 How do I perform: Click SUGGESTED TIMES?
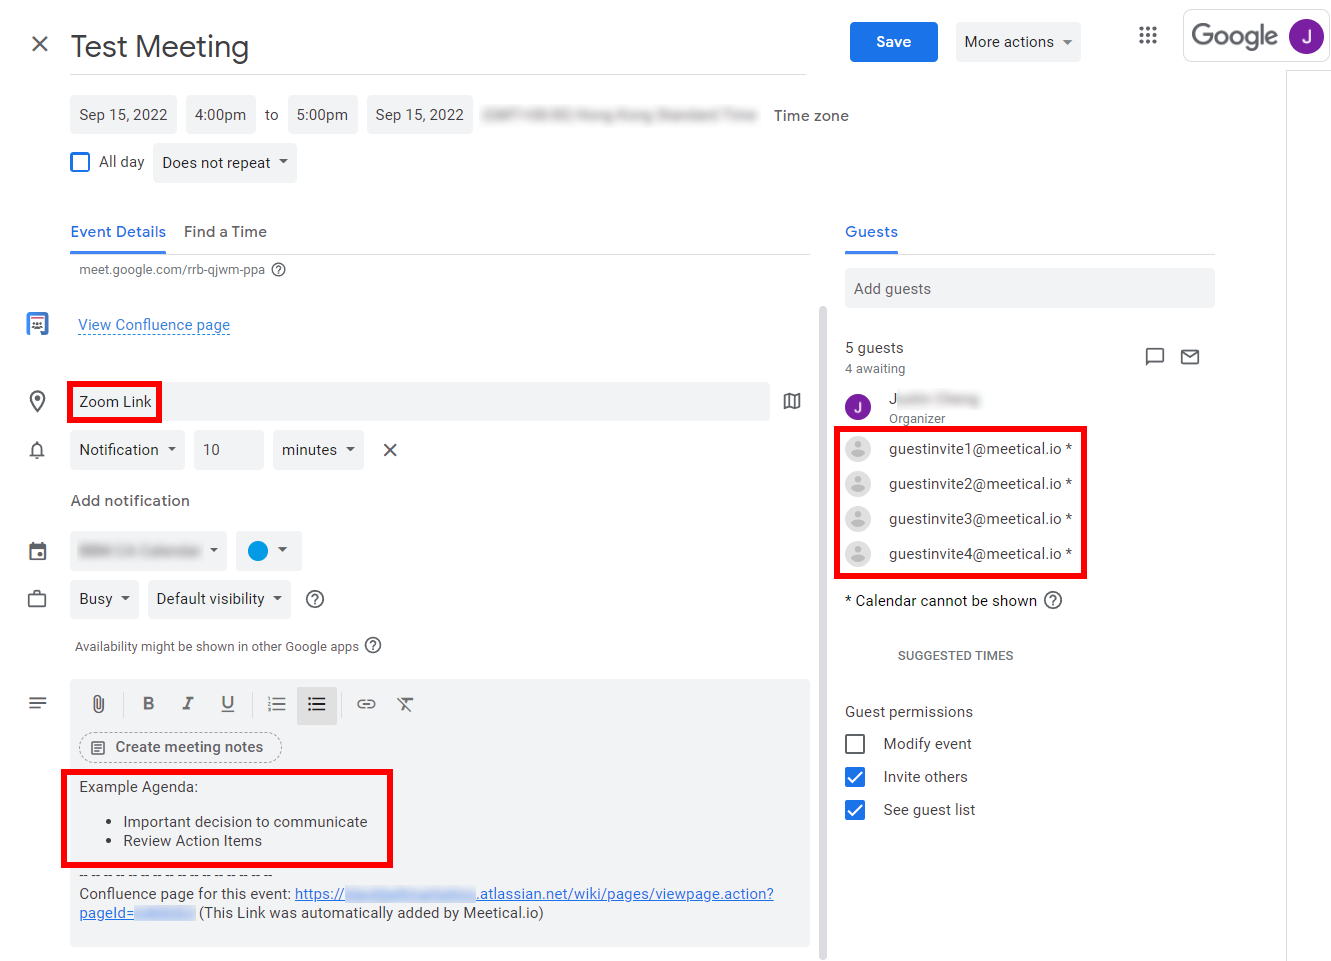click(955, 656)
